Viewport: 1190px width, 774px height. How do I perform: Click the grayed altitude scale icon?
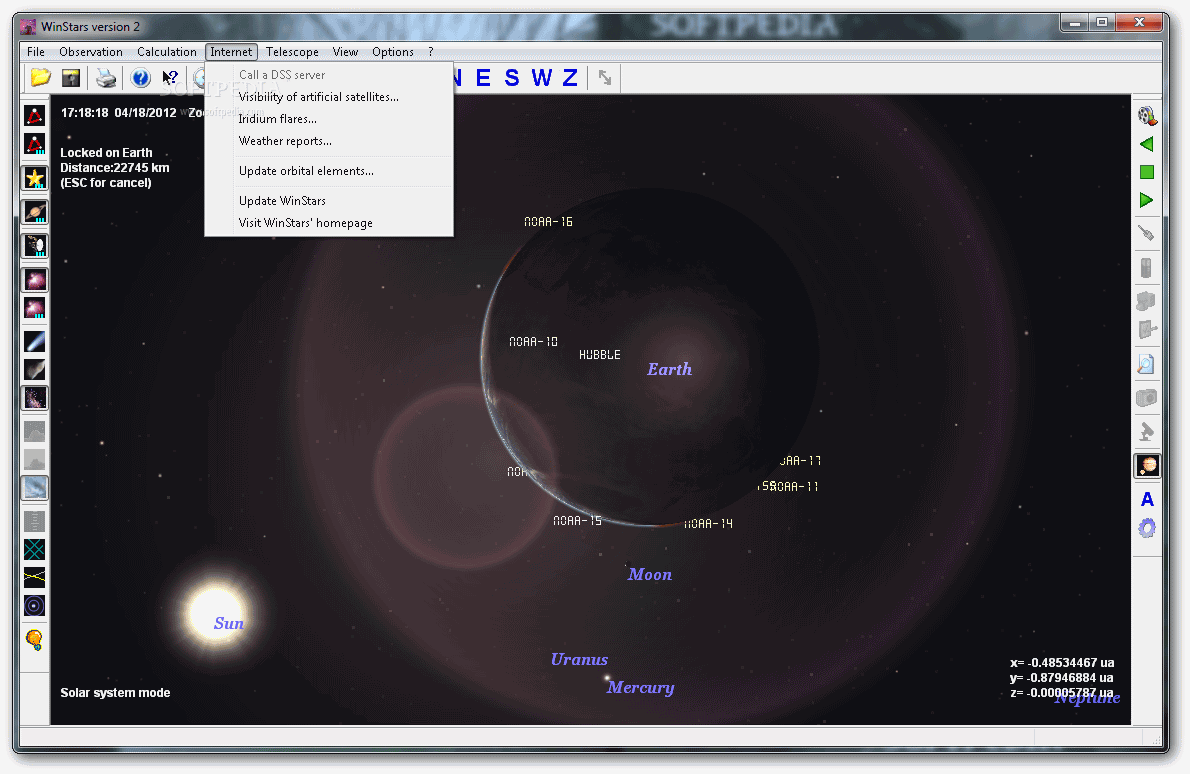tap(34, 521)
